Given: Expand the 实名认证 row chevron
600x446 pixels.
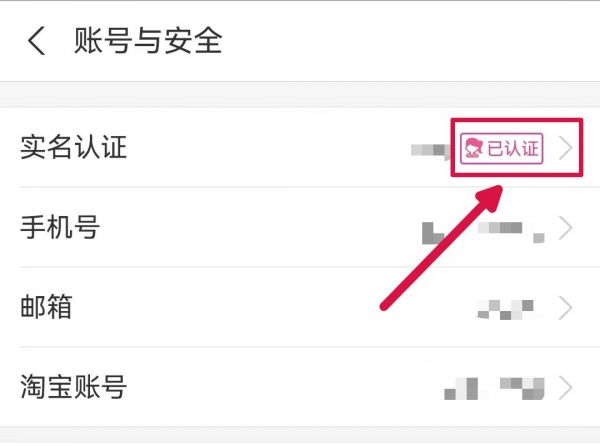Looking at the screenshot, I should [566, 148].
